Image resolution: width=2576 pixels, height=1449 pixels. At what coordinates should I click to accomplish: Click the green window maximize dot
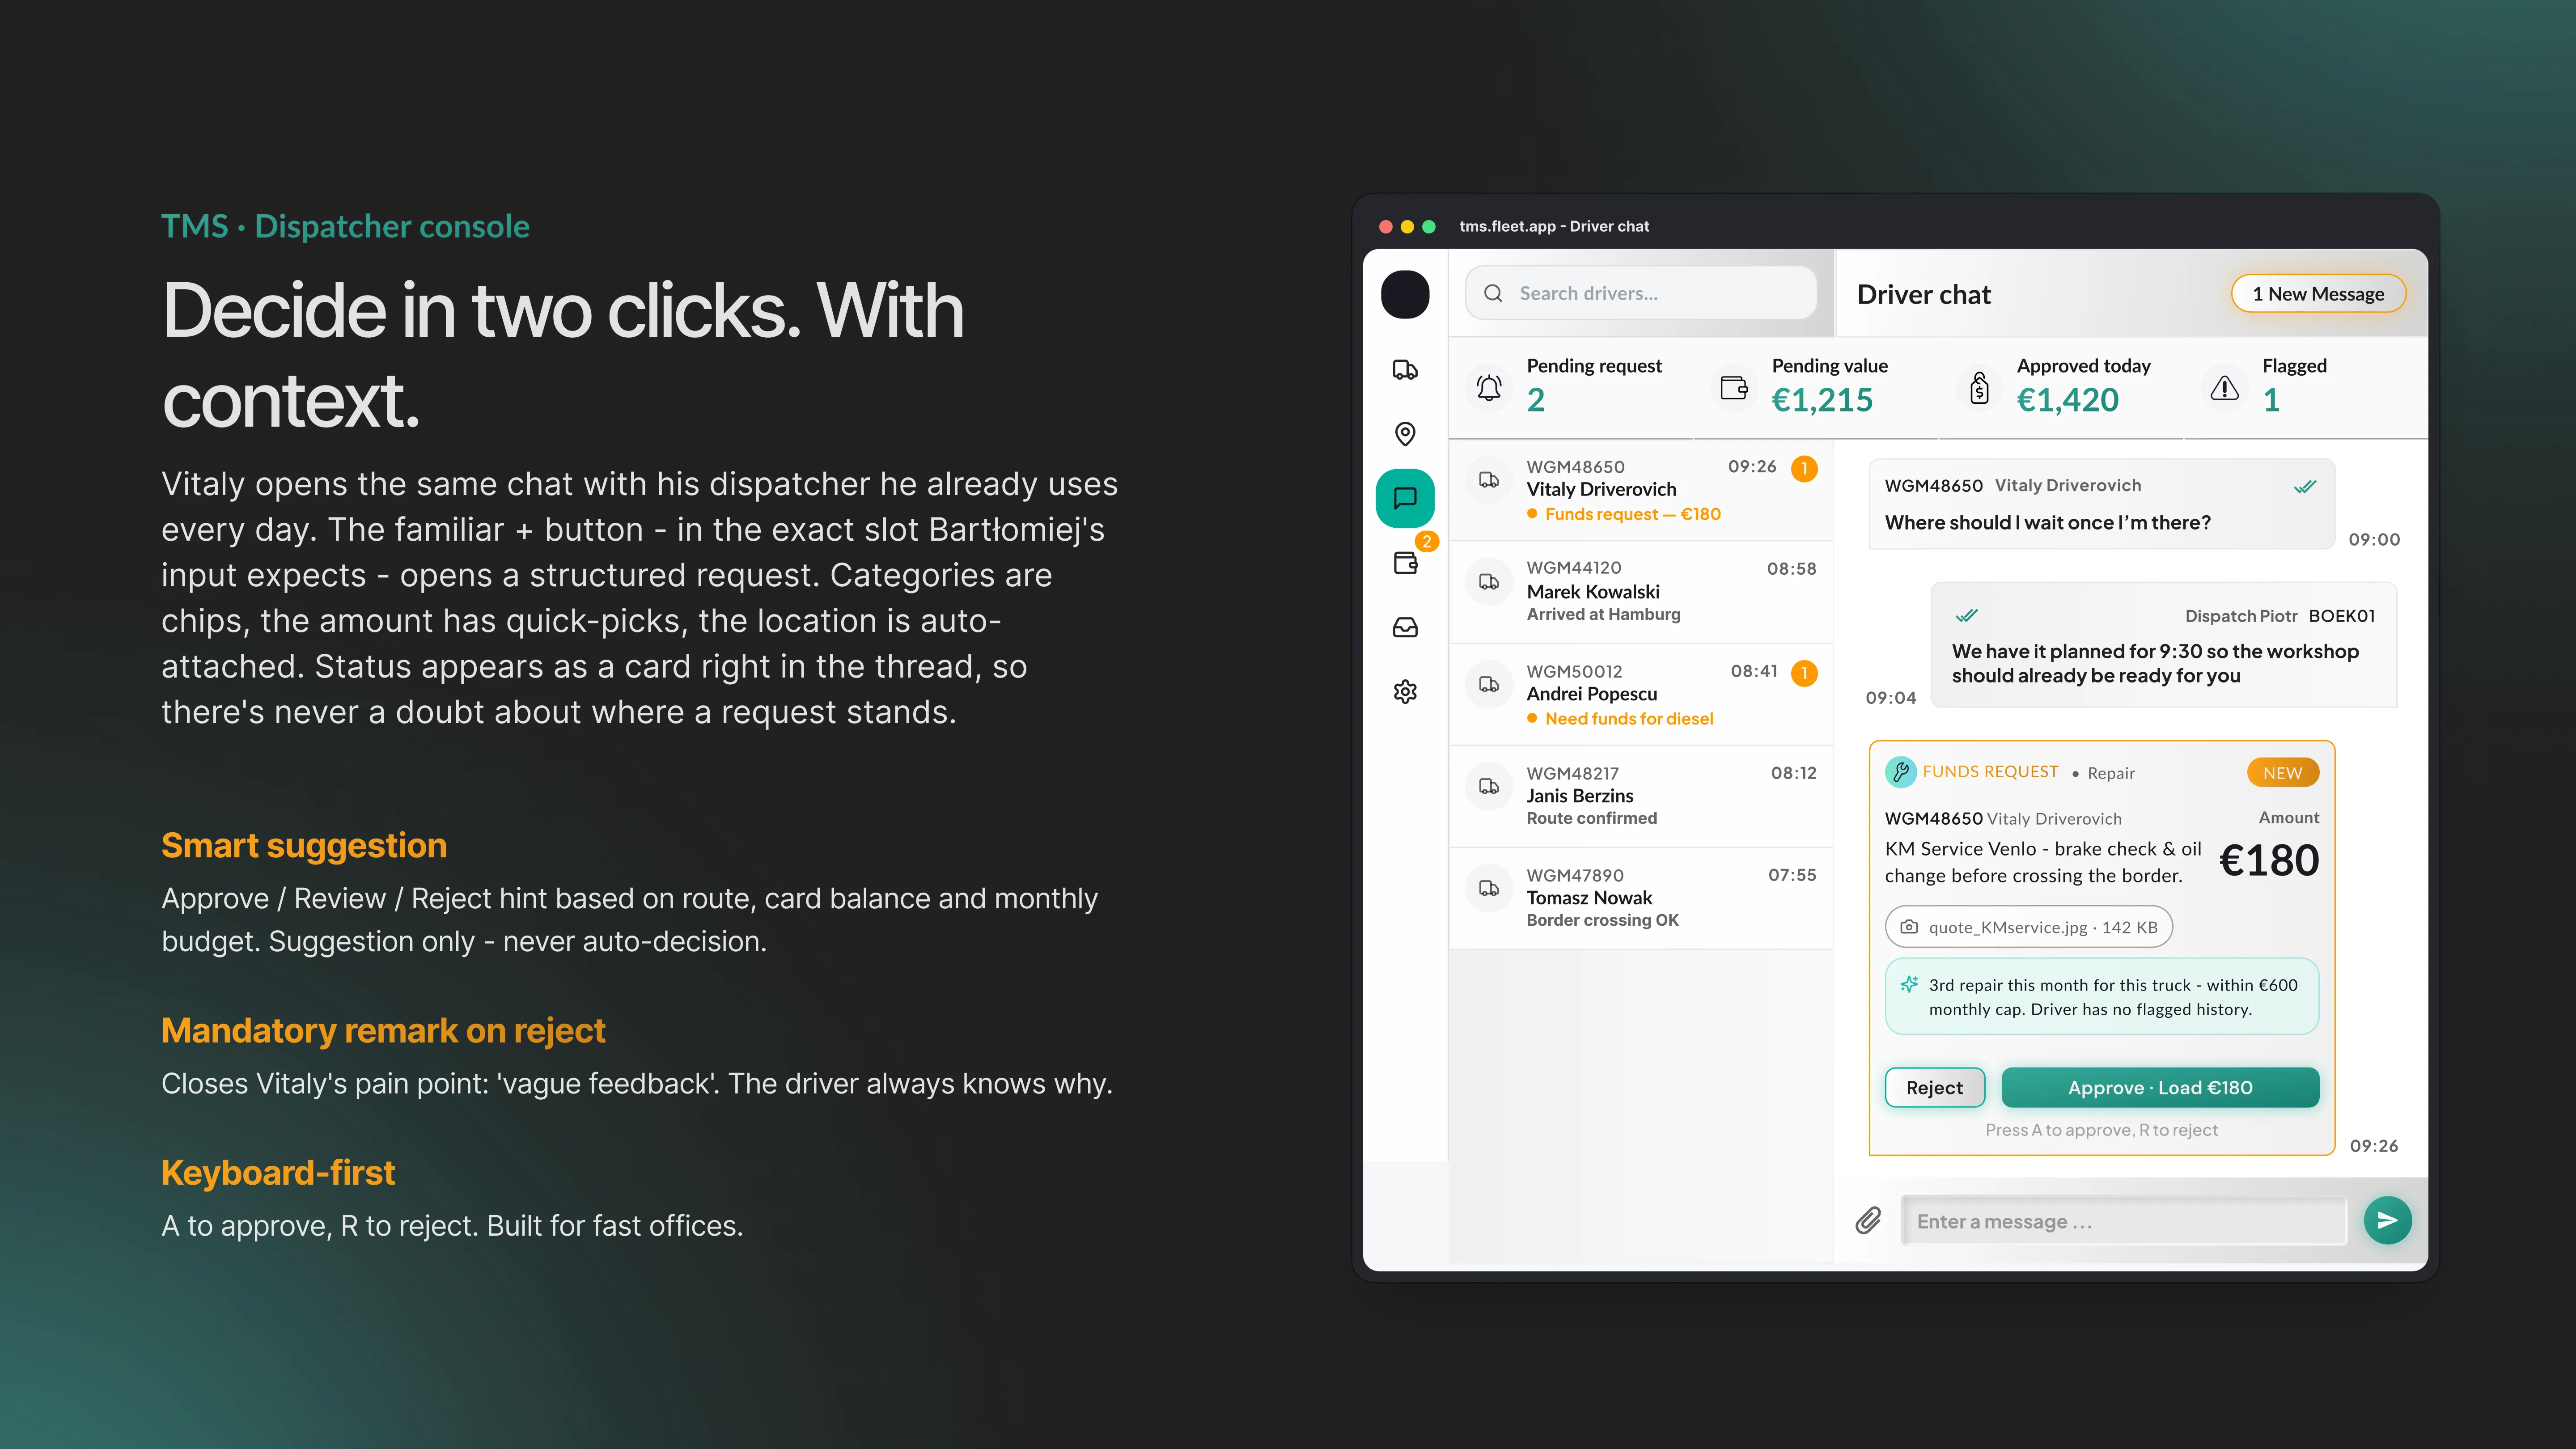[x=1429, y=227]
